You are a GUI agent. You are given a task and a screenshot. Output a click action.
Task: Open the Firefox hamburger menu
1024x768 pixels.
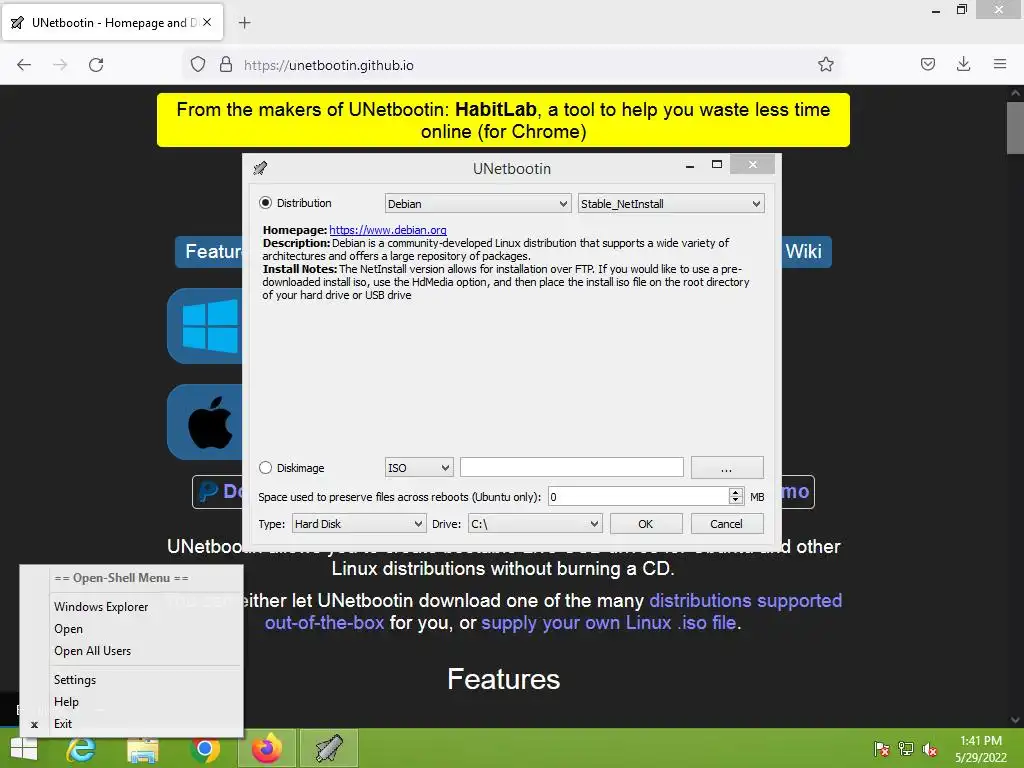click(x=1000, y=64)
